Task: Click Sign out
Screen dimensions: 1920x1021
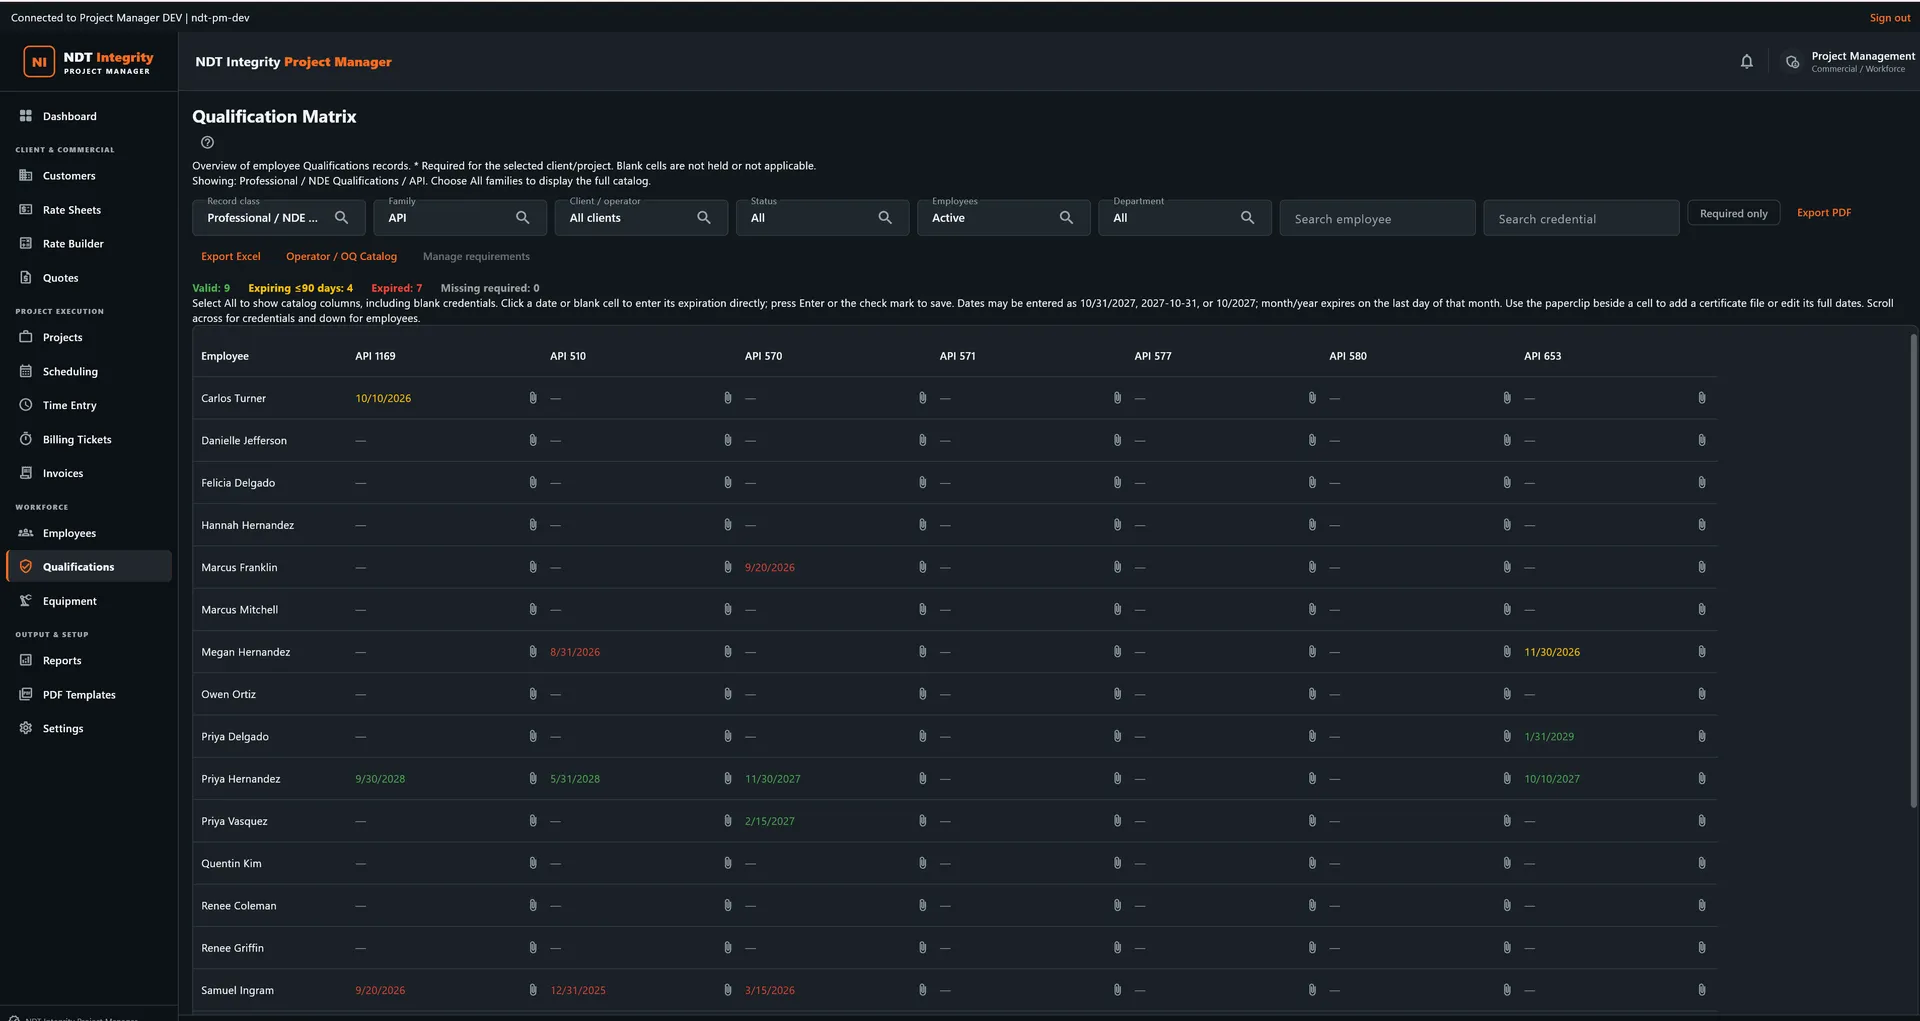Action: (x=1889, y=18)
